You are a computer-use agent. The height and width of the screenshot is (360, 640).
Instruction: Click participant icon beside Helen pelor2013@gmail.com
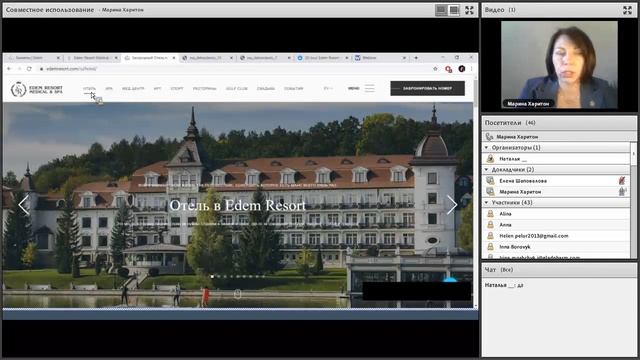490,236
